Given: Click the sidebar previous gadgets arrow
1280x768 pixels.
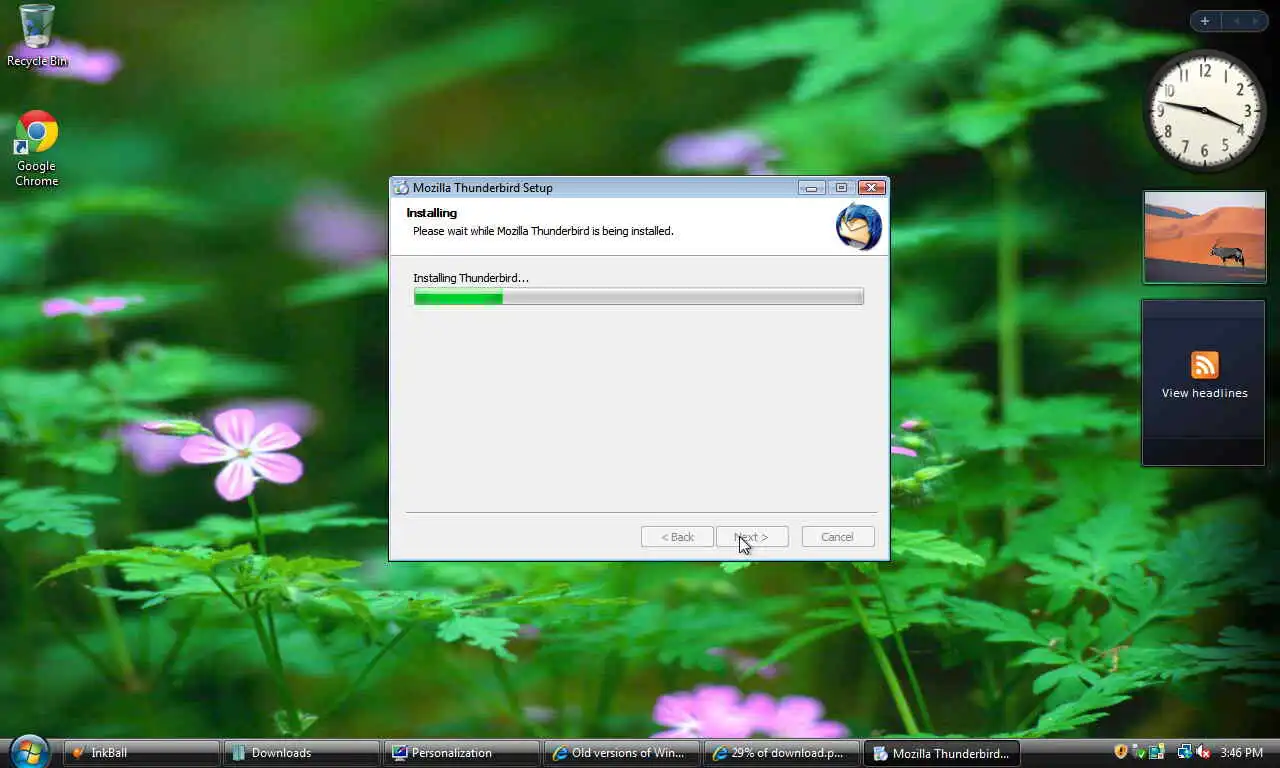Looking at the screenshot, I should [1236, 21].
